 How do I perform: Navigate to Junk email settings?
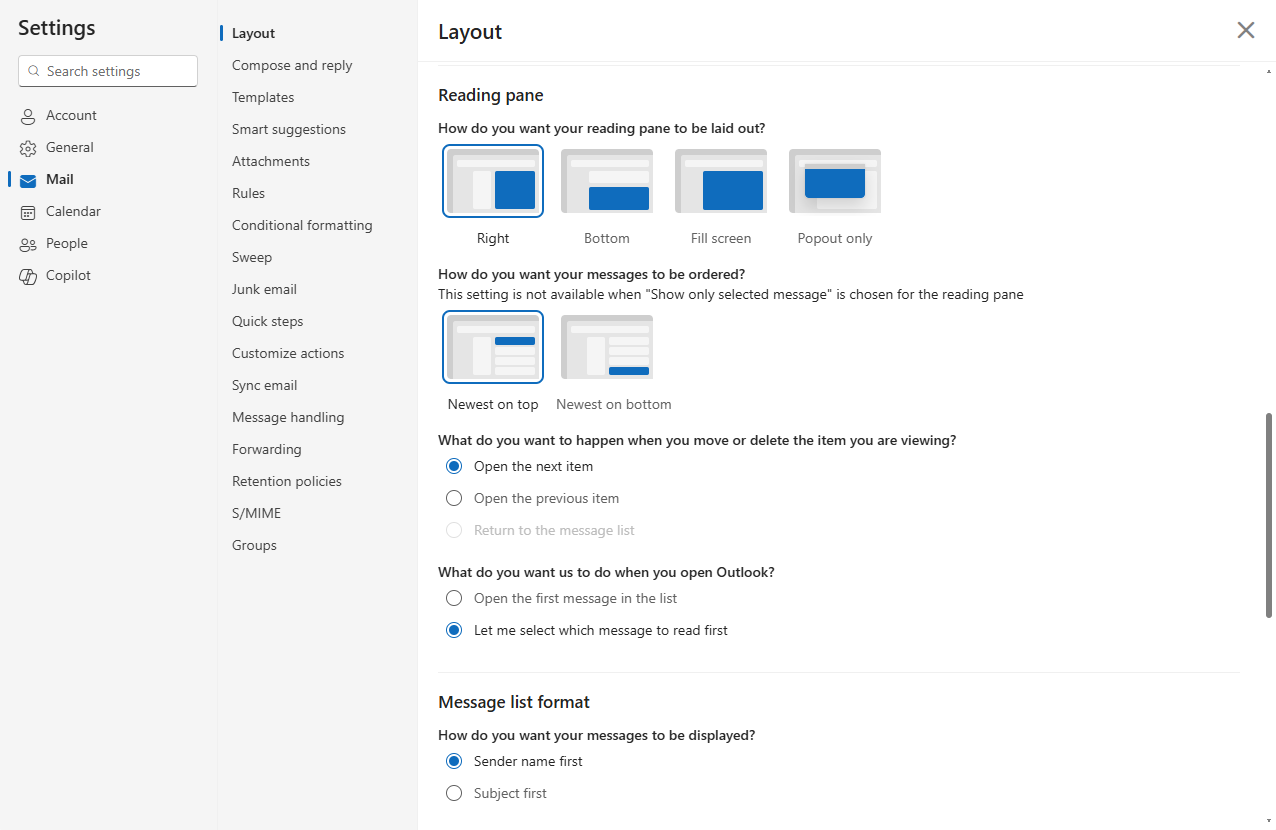coord(264,289)
